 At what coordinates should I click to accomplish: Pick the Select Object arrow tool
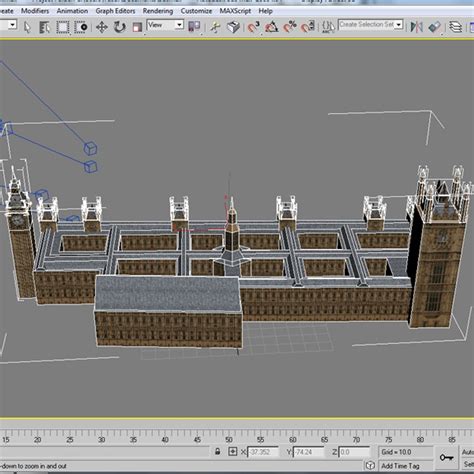[27, 27]
